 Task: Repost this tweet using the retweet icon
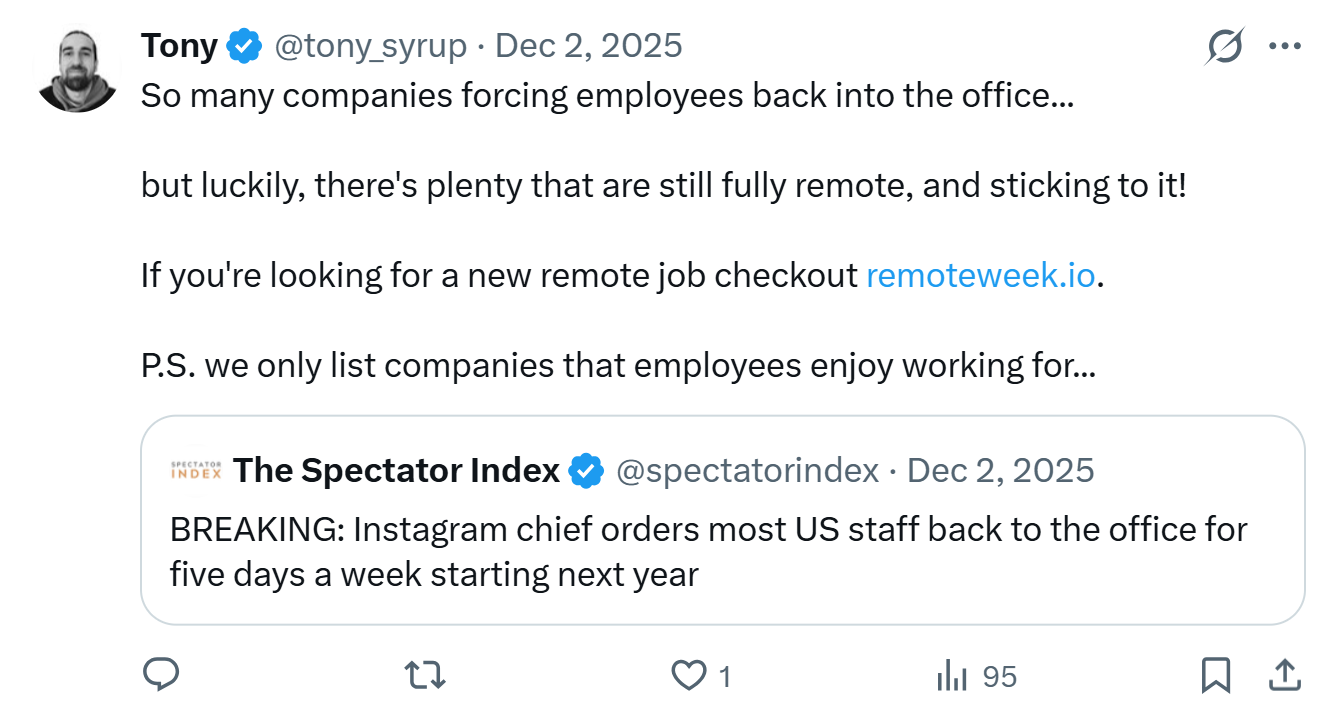point(425,677)
